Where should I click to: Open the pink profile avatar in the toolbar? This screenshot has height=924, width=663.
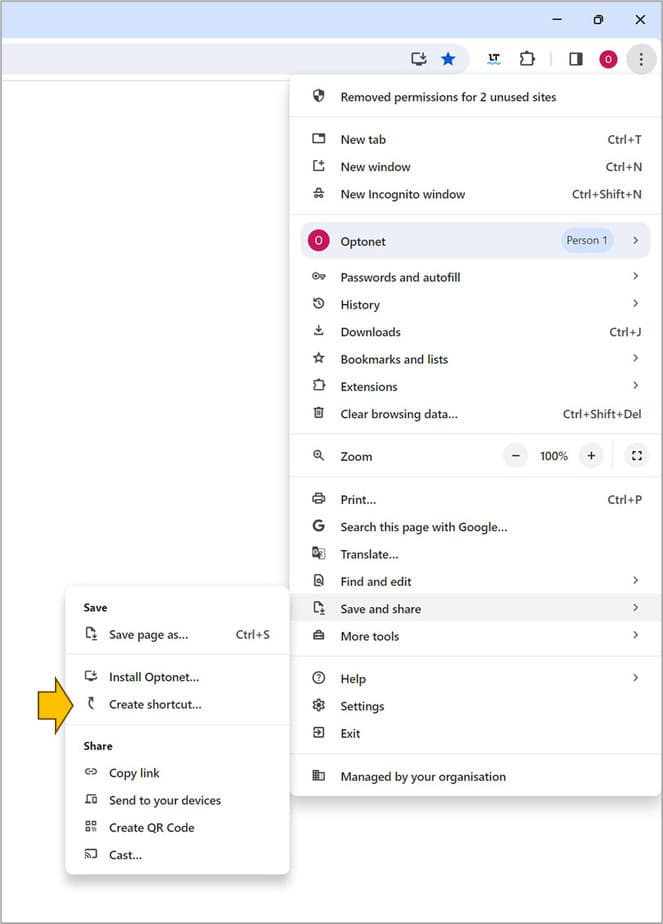click(x=608, y=59)
